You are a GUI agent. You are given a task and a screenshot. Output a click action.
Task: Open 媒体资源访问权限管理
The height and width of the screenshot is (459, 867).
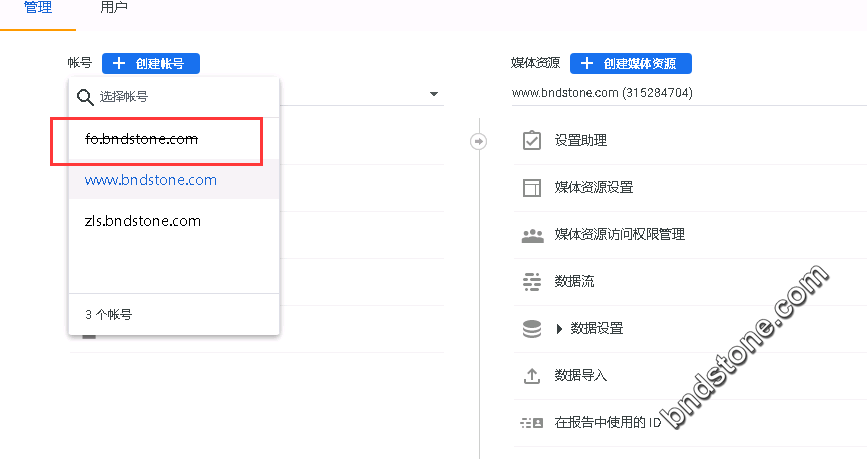620,234
